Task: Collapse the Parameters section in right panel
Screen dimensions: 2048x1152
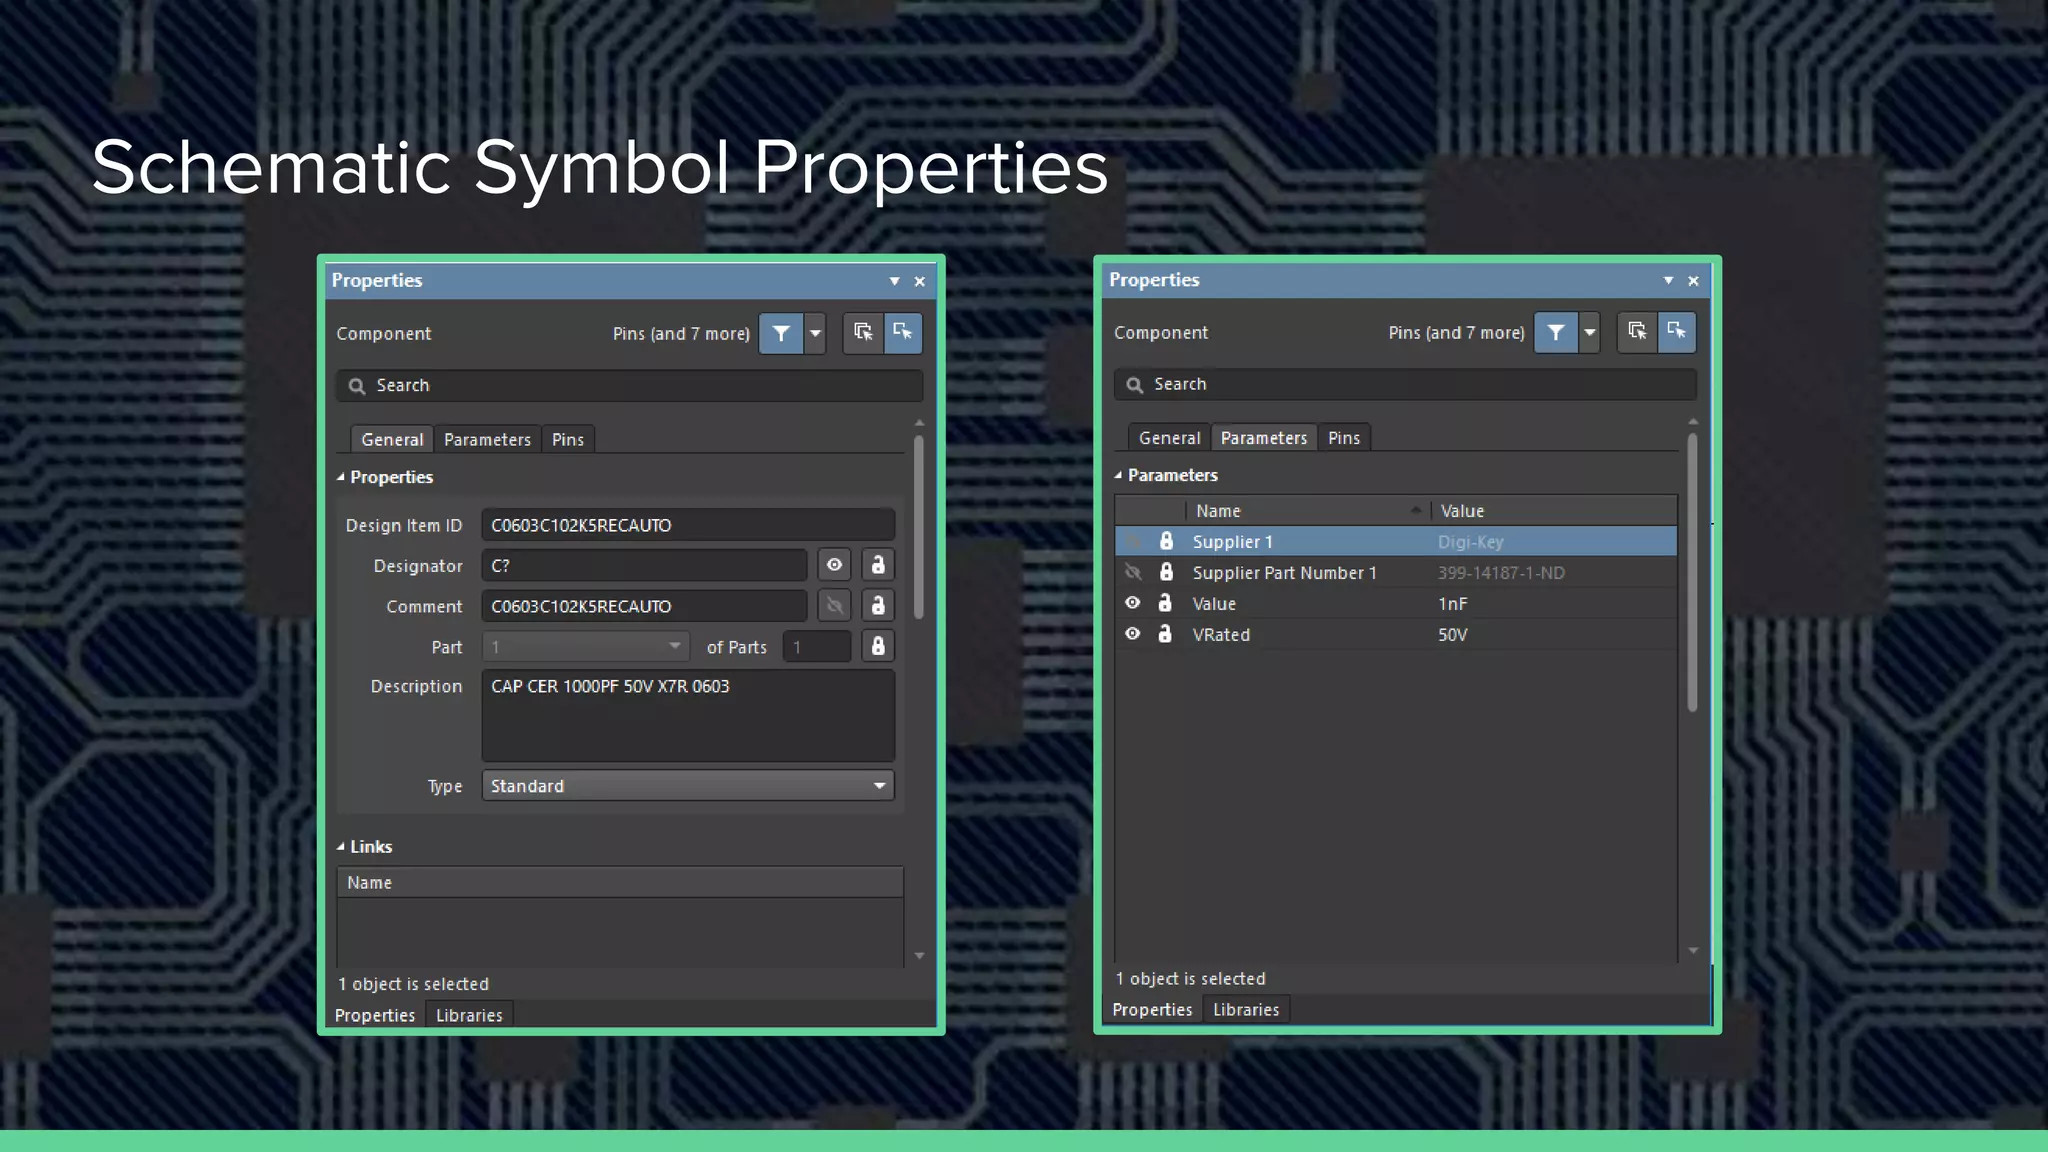Action: pos(1118,475)
